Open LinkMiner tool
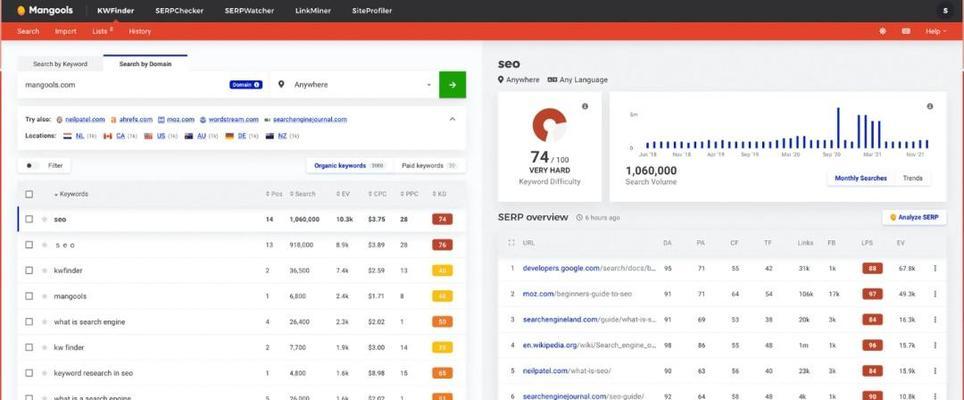The width and height of the screenshot is (964, 400). pos(313,10)
